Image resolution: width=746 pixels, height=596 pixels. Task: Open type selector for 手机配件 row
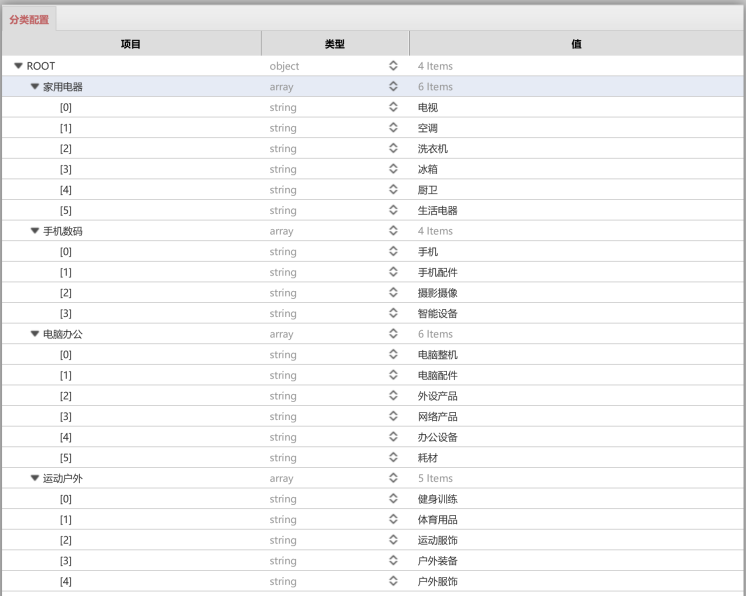(393, 272)
